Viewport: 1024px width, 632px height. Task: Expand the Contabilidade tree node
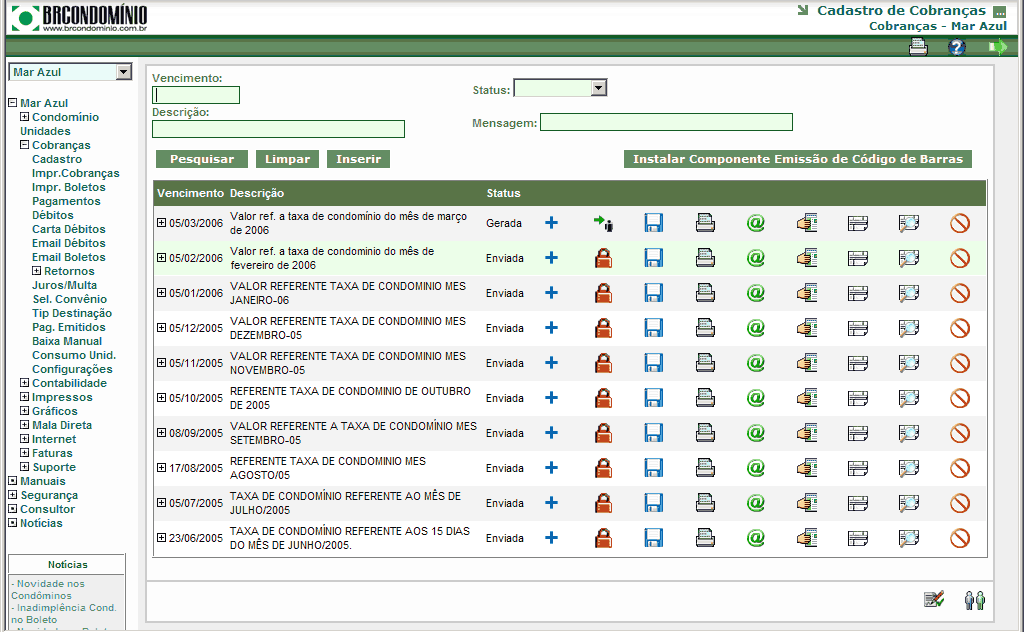click(24, 383)
